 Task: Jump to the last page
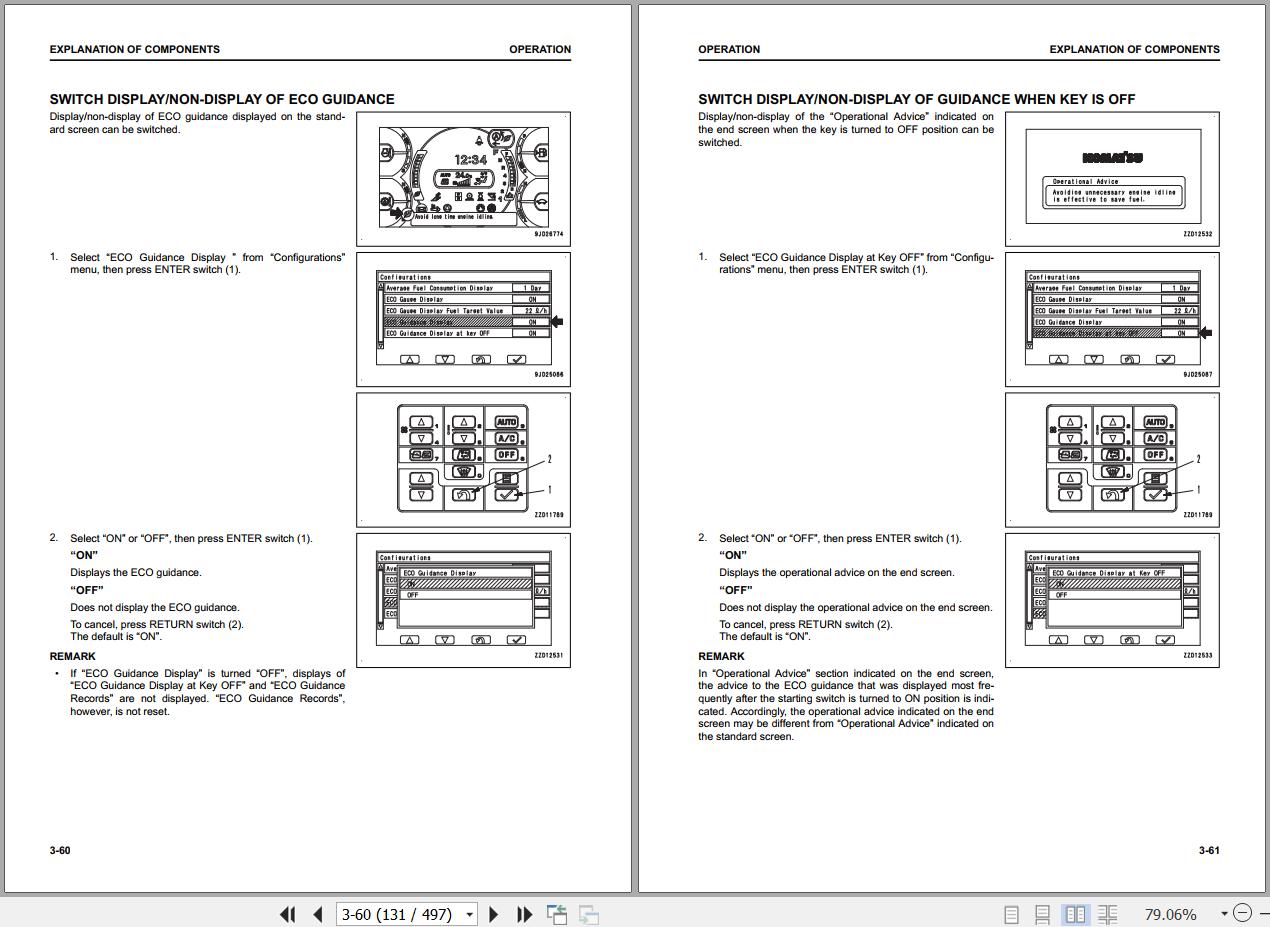[524, 914]
